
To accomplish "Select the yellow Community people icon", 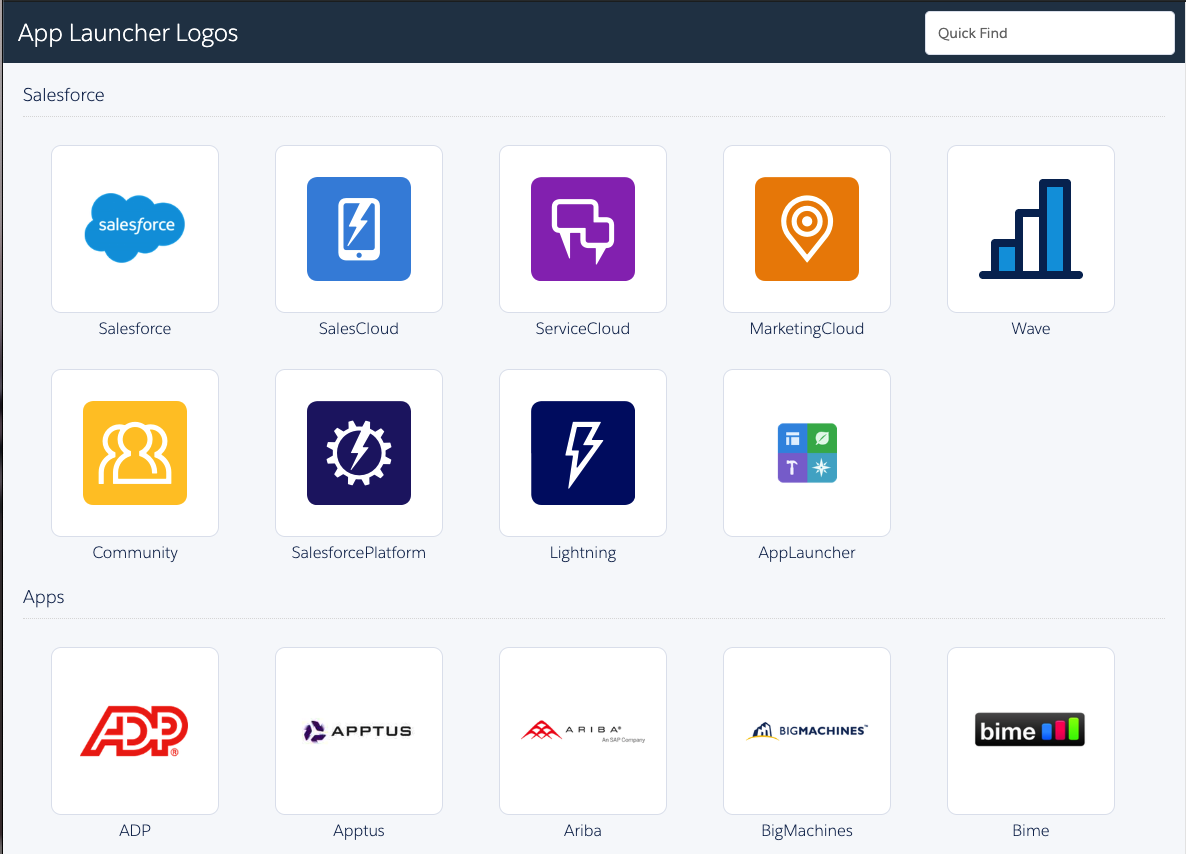I will click(x=135, y=452).
